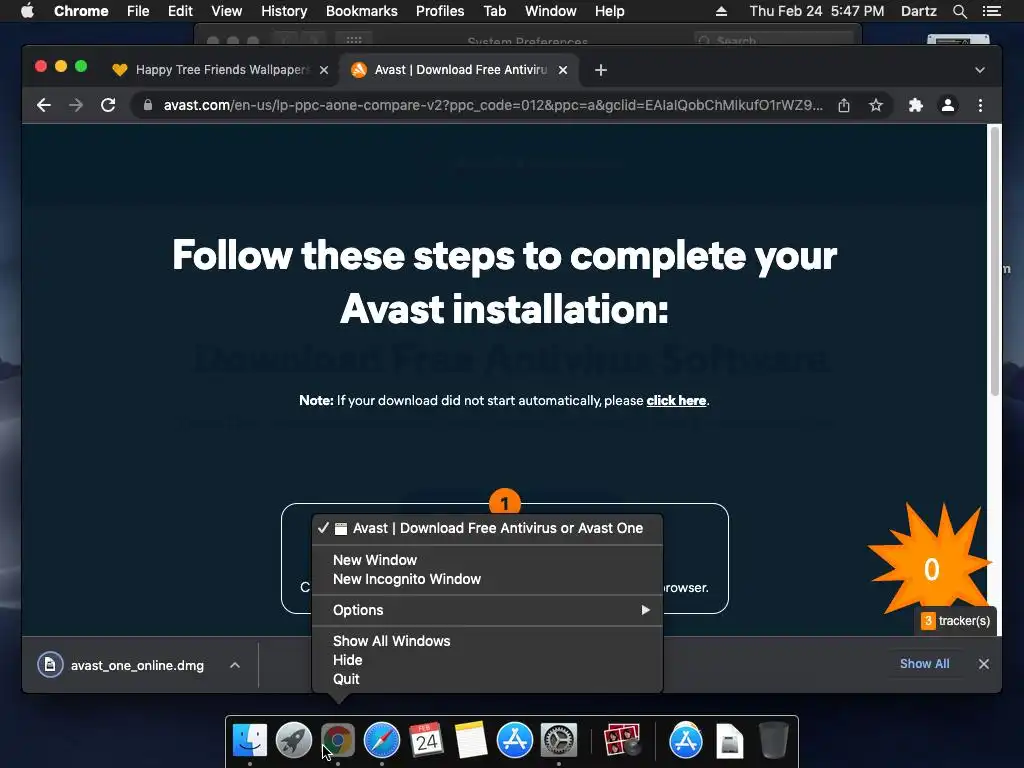Switch to the Avast download tab
This screenshot has height=768, width=1024.
459,70
